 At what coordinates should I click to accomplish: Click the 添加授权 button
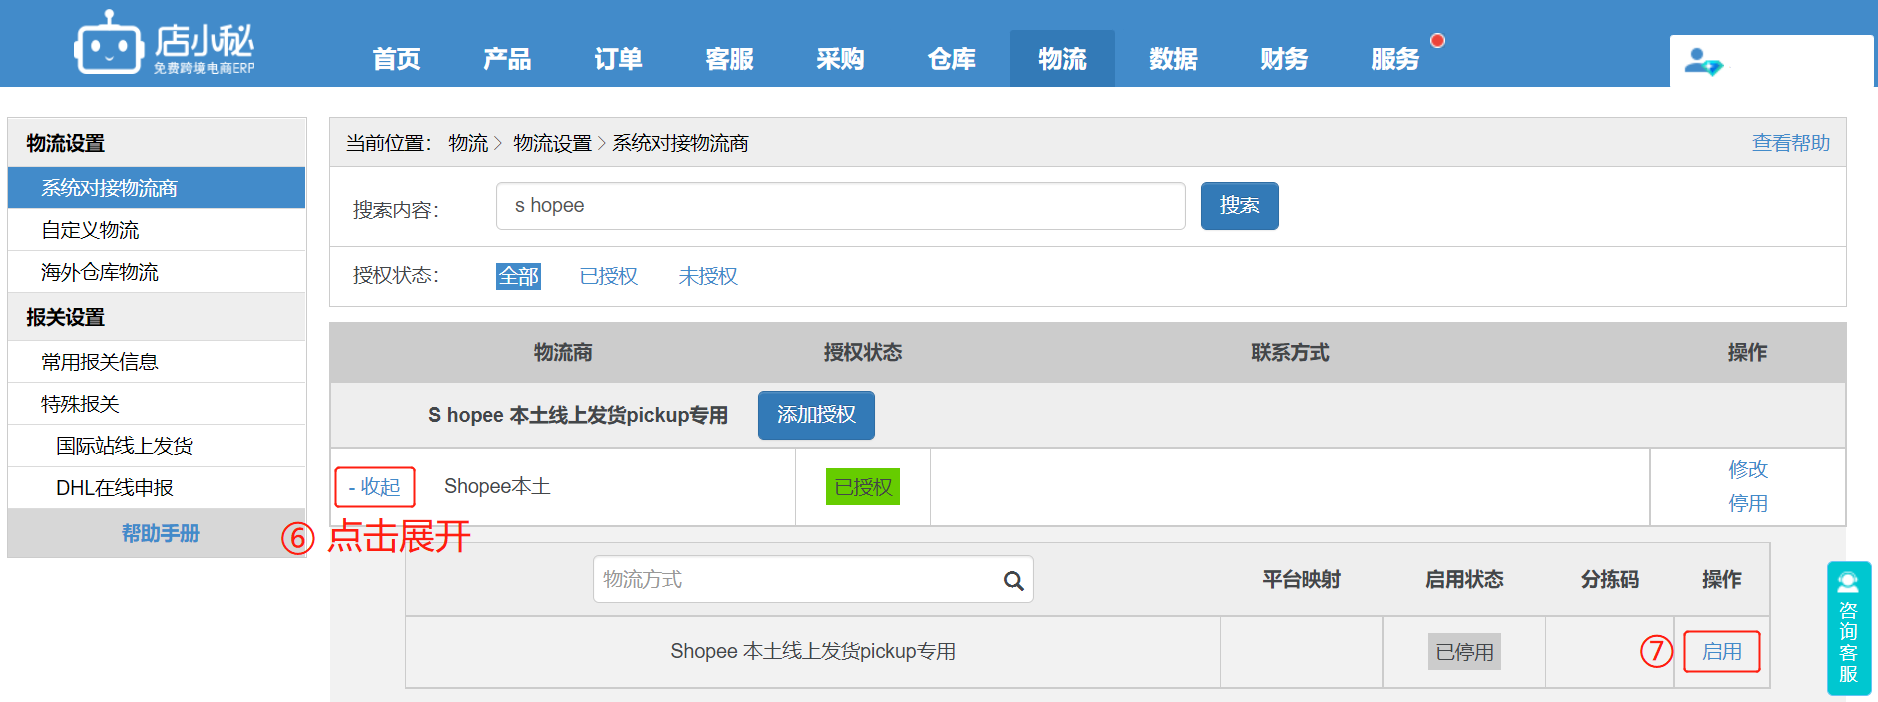pyautogui.click(x=816, y=415)
